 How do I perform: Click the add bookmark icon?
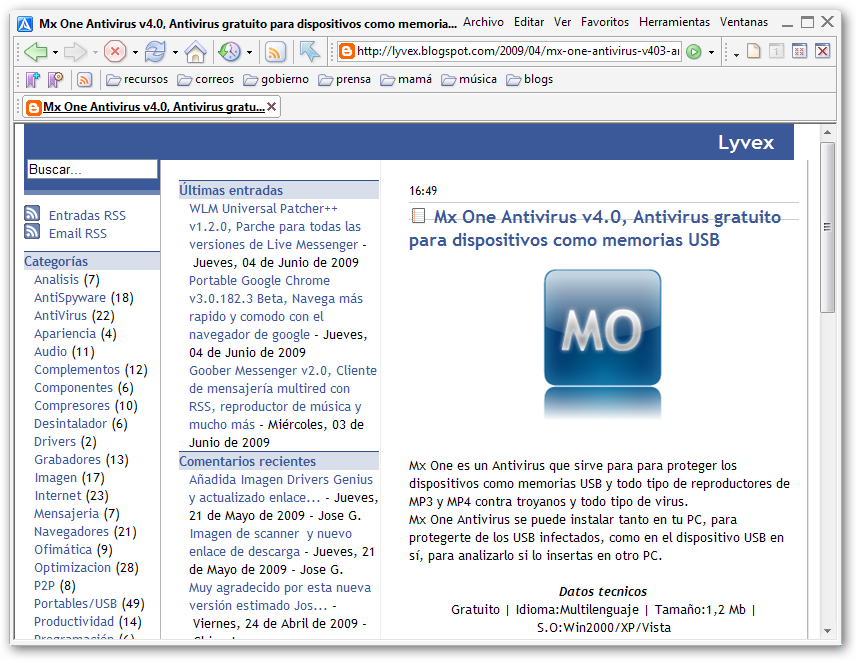[x=33, y=80]
